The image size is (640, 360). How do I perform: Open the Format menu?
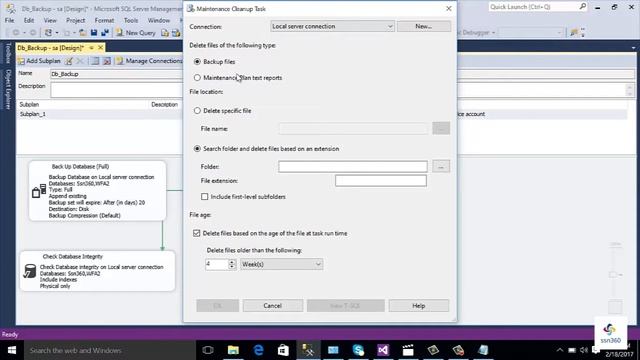[104, 20]
